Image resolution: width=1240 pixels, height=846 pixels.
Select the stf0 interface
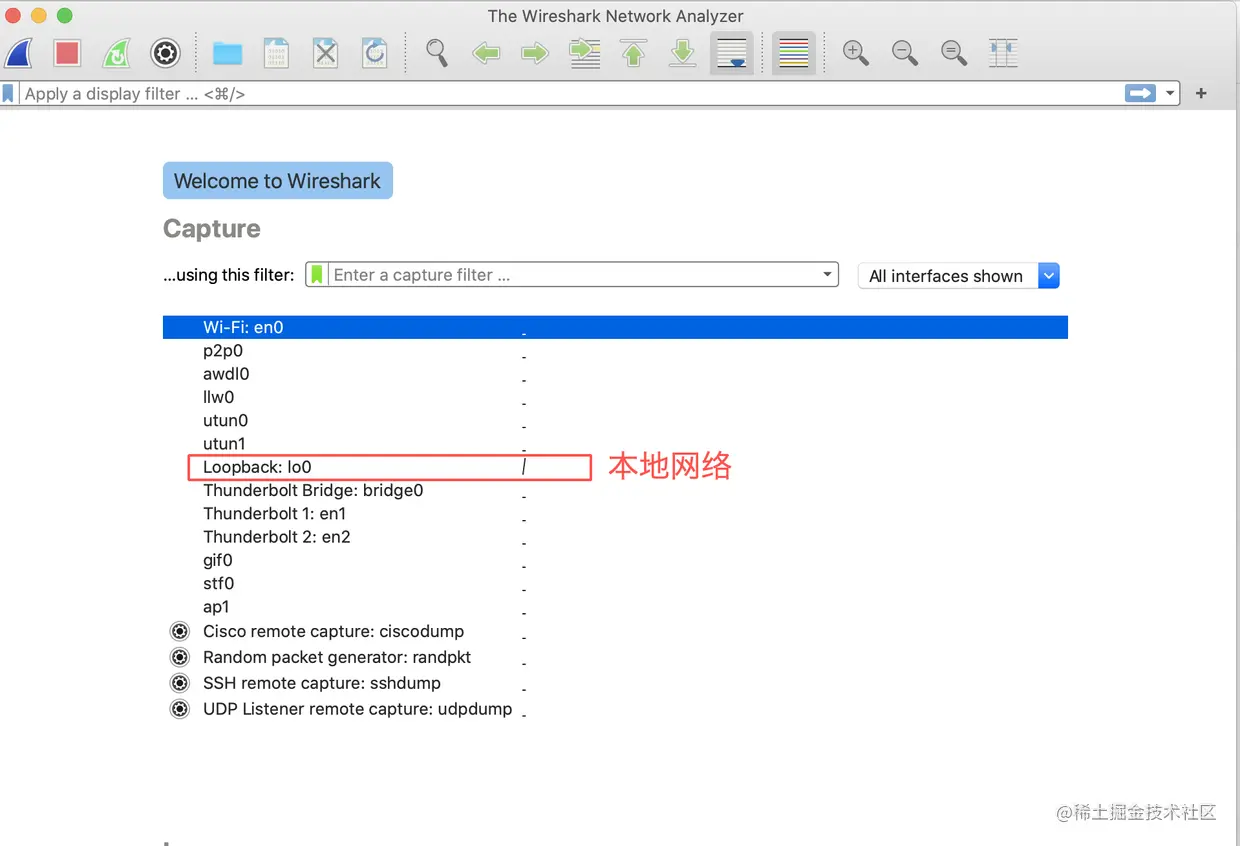coord(615,583)
